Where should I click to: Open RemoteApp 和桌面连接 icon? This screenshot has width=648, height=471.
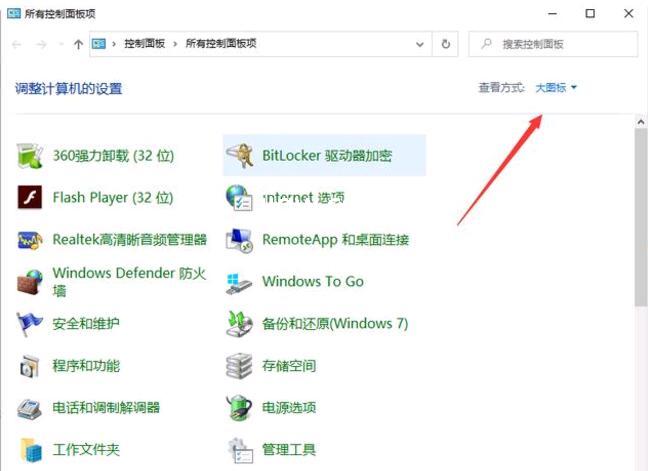[240, 240]
